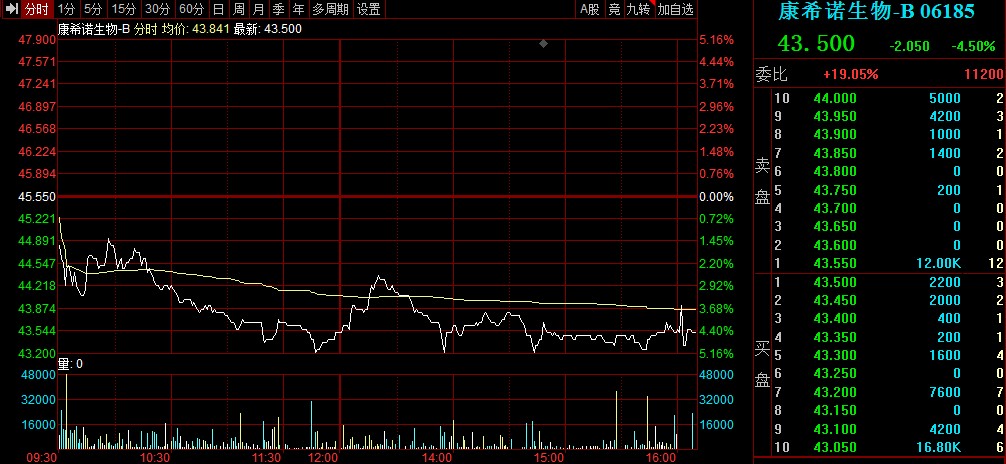Image resolution: width=1006 pixels, height=464 pixels.
Task: Select the 分时 intraday chart tab
Action: click(36, 9)
